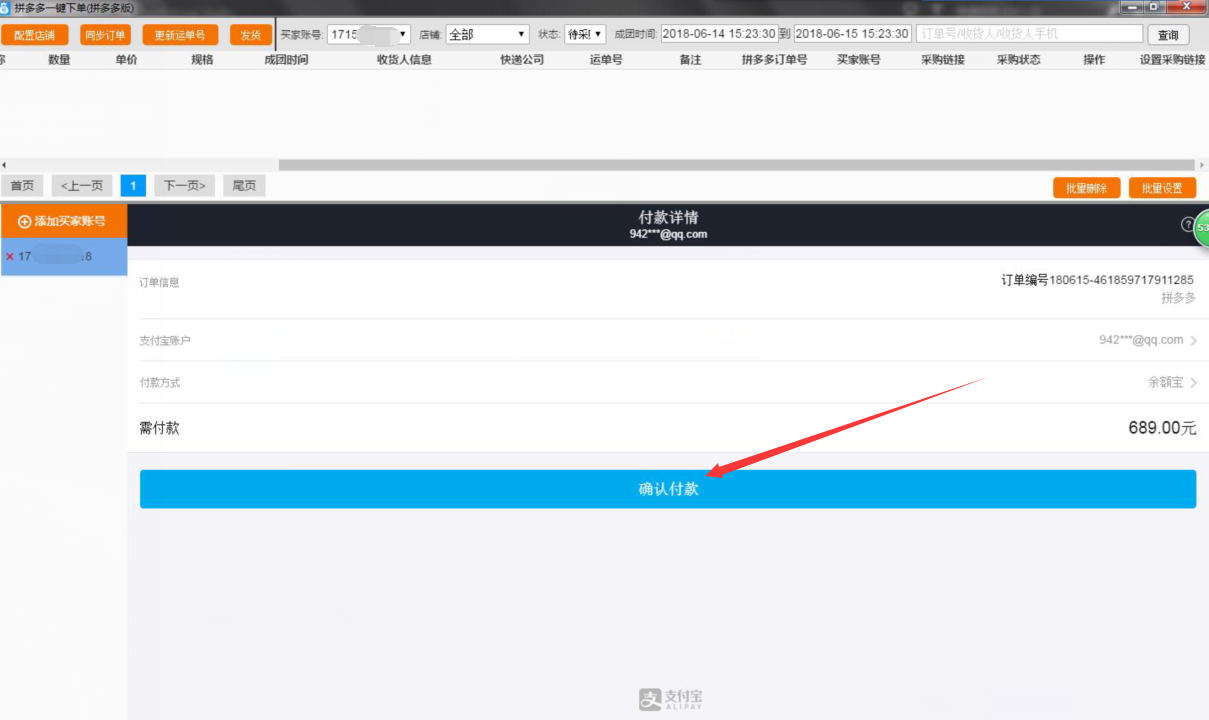
Task: Click the 单价 column header
Action: click(x=126, y=60)
